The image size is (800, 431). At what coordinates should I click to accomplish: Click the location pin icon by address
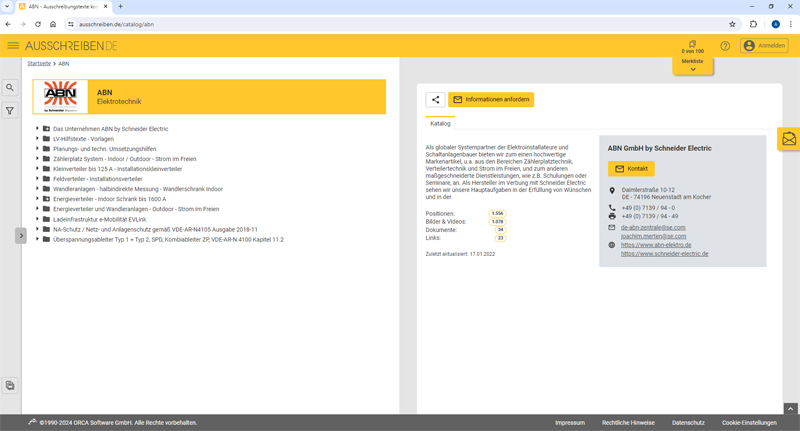[x=612, y=190]
